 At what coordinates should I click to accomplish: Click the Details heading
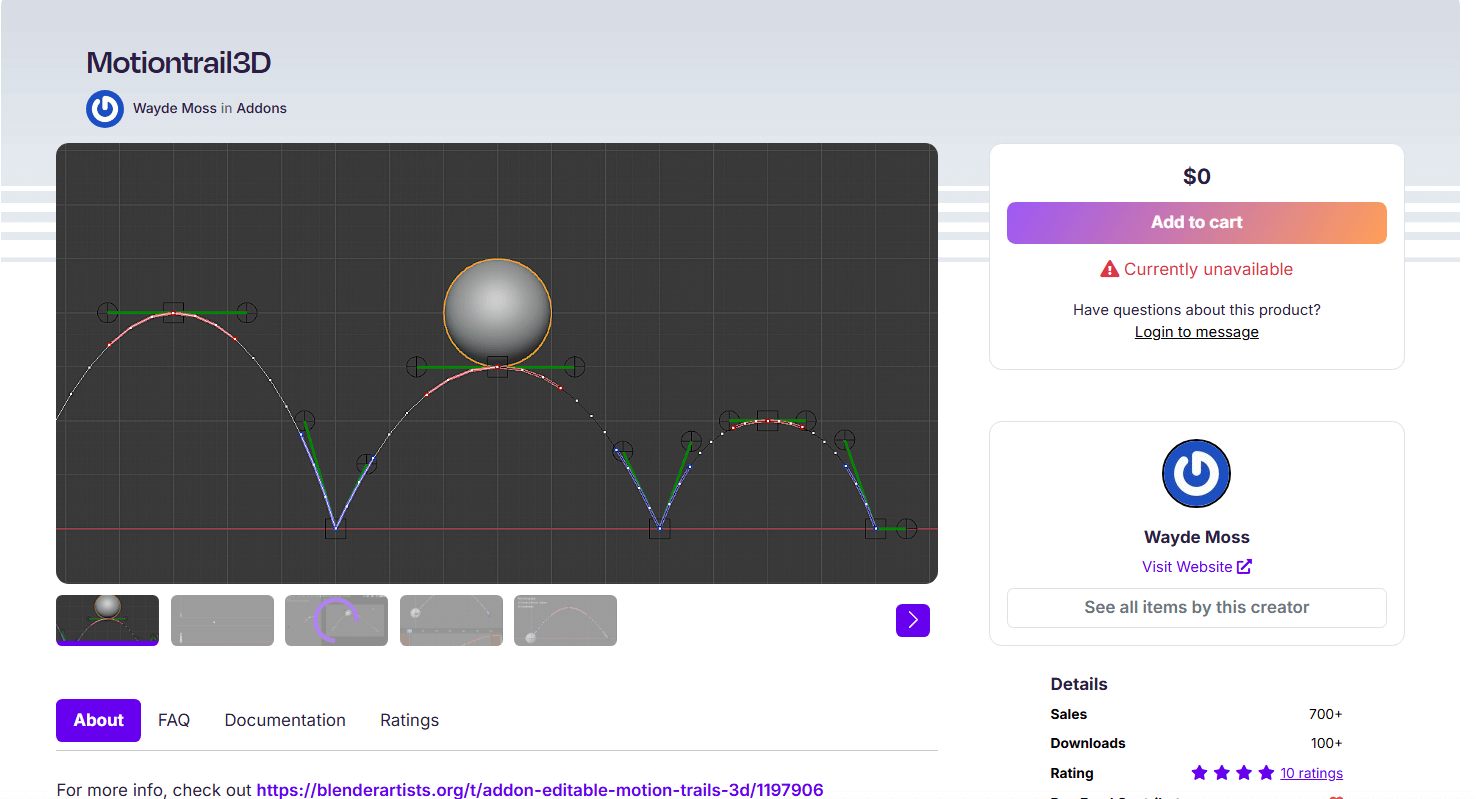[1079, 684]
